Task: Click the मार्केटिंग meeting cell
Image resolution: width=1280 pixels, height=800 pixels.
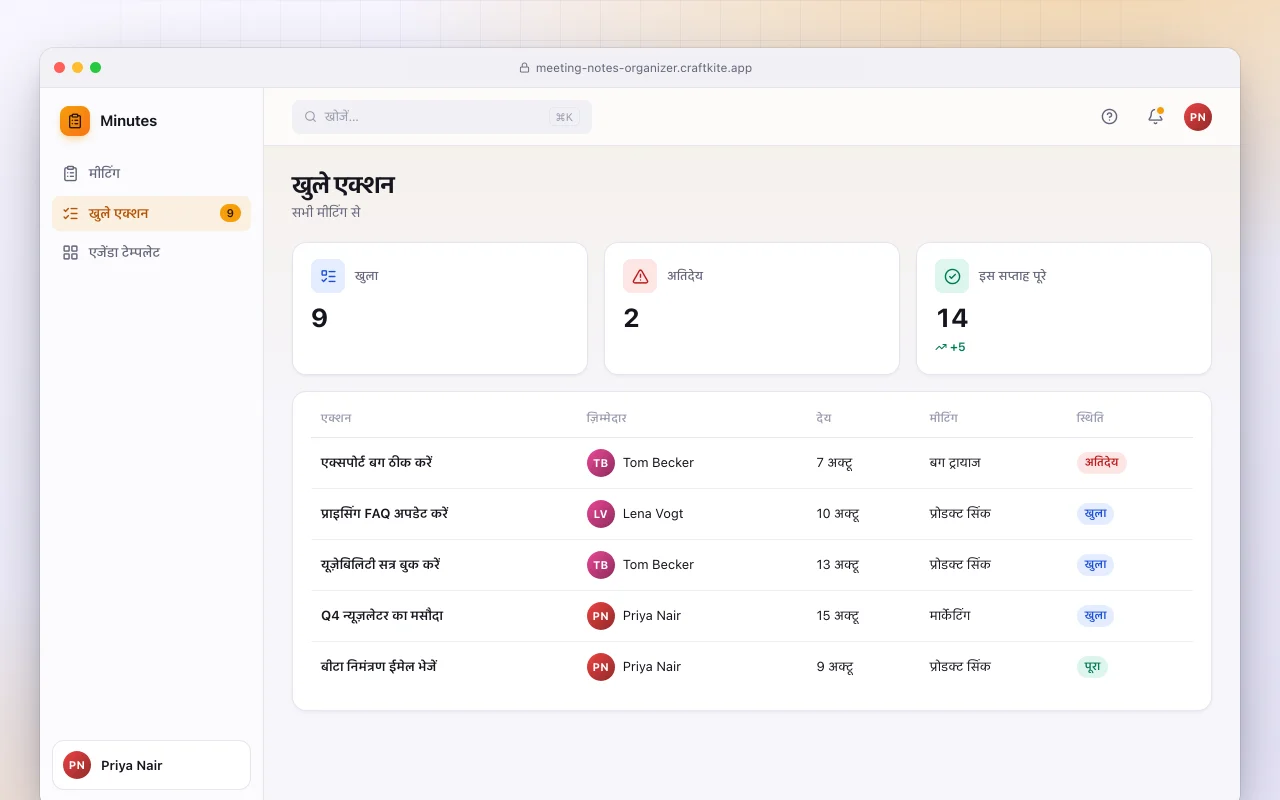Action: (x=950, y=616)
